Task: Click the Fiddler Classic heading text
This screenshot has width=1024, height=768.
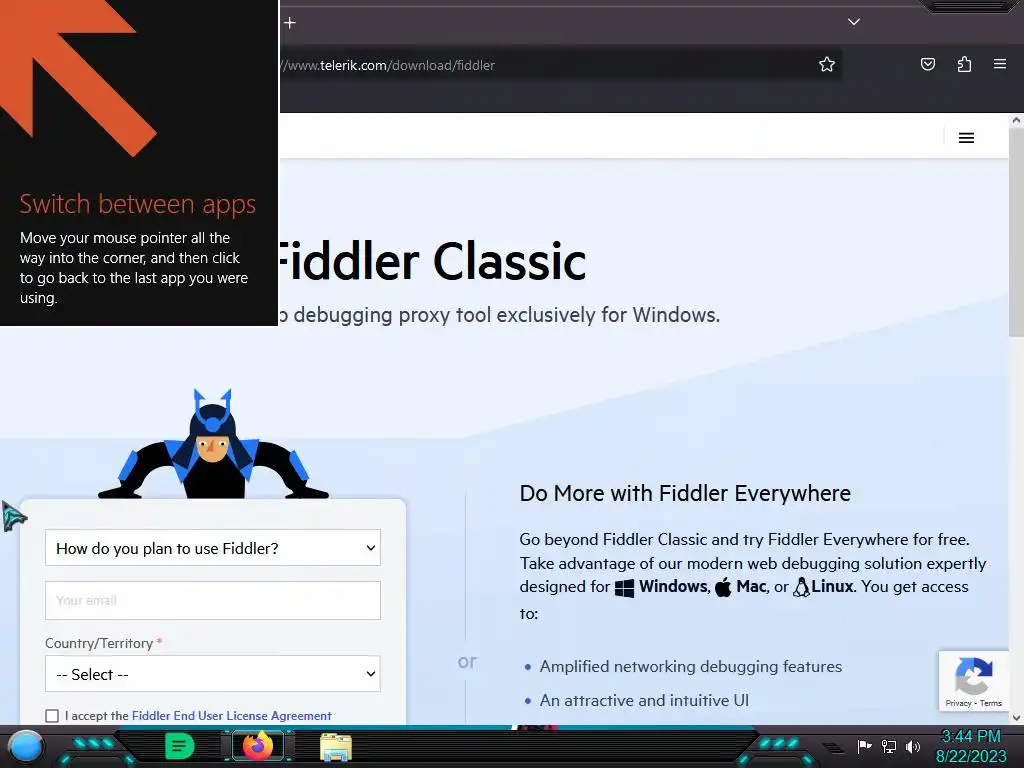Action: coord(431,262)
